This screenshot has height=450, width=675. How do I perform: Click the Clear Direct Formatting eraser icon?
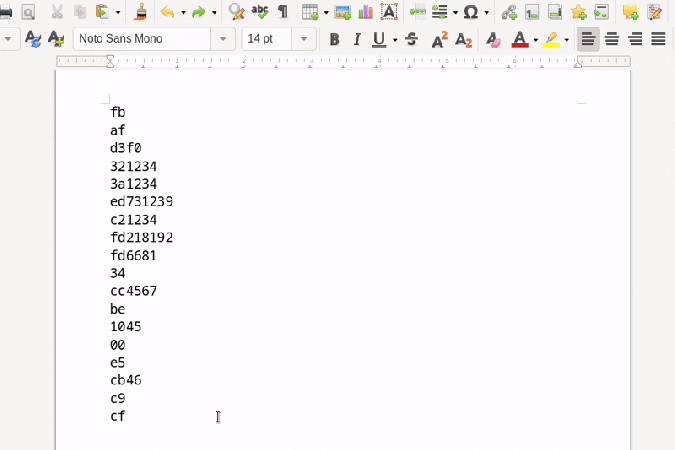click(x=493, y=40)
